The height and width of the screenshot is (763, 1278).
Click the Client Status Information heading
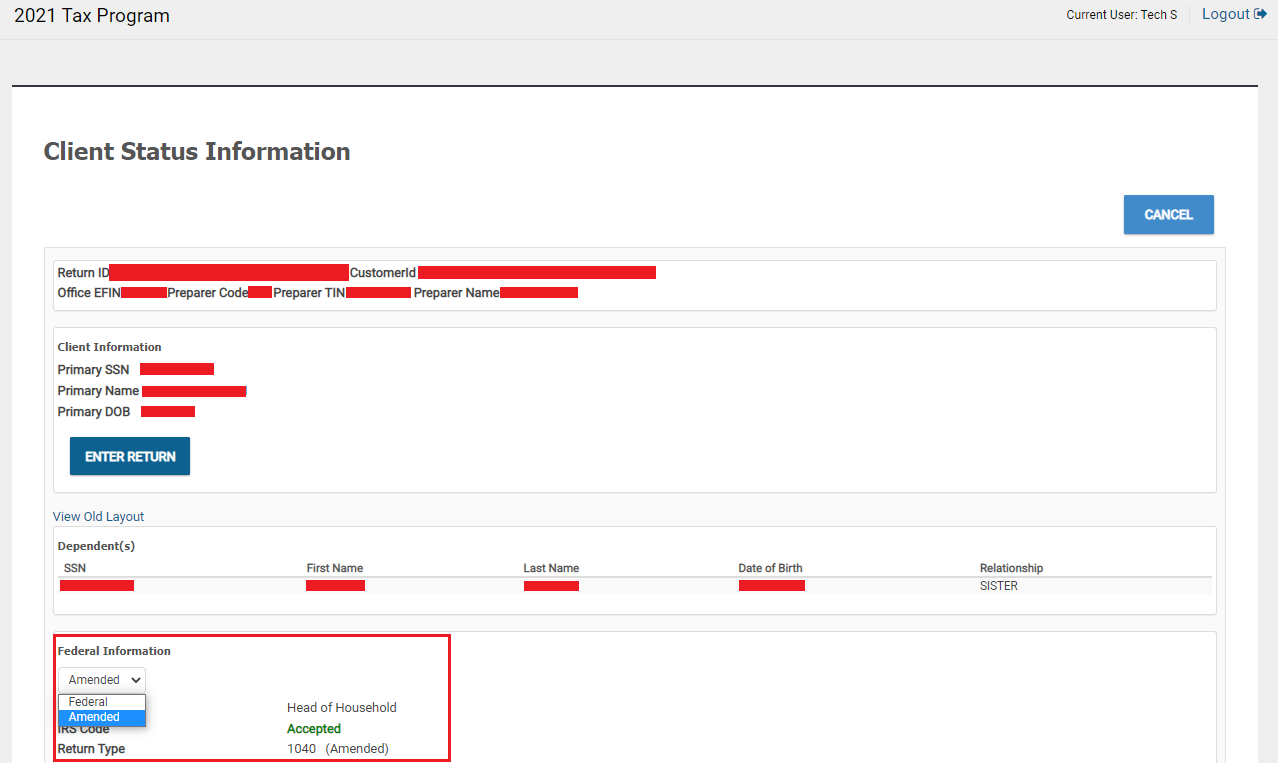pyautogui.click(x=197, y=151)
